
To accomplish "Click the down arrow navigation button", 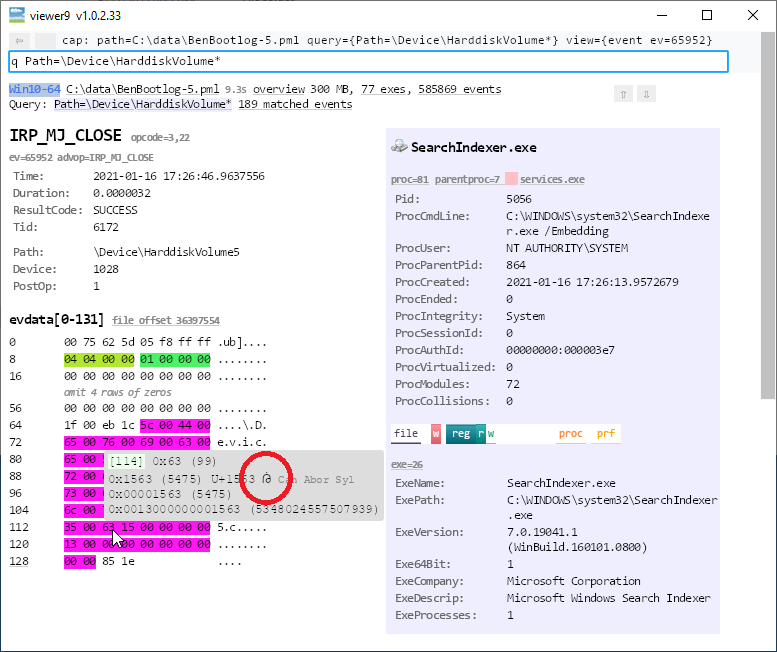I will pyautogui.click(x=646, y=94).
